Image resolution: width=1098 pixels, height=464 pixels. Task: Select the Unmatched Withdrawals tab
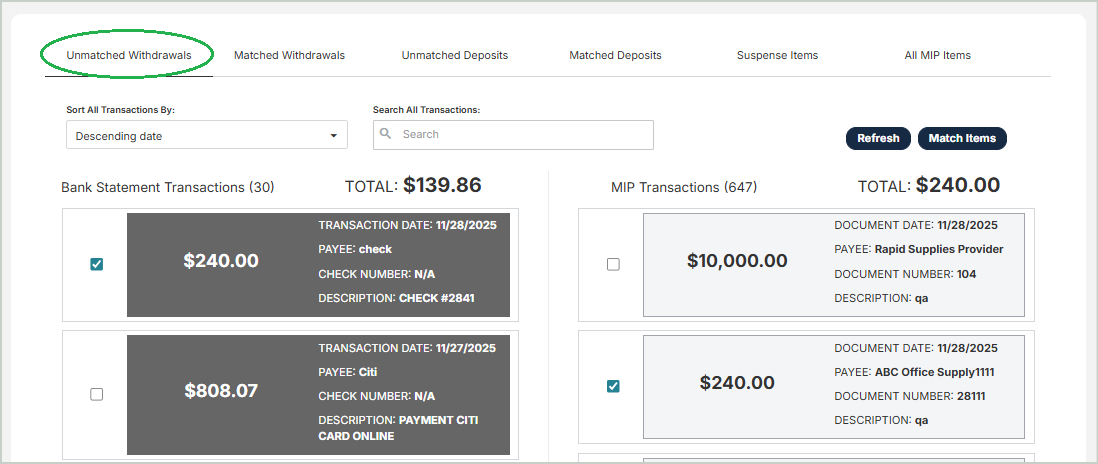coord(128,55)
